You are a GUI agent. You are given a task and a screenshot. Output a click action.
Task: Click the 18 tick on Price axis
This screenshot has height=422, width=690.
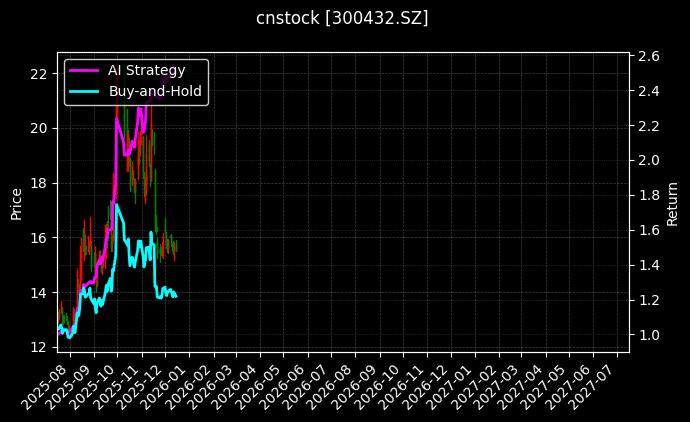39,183
